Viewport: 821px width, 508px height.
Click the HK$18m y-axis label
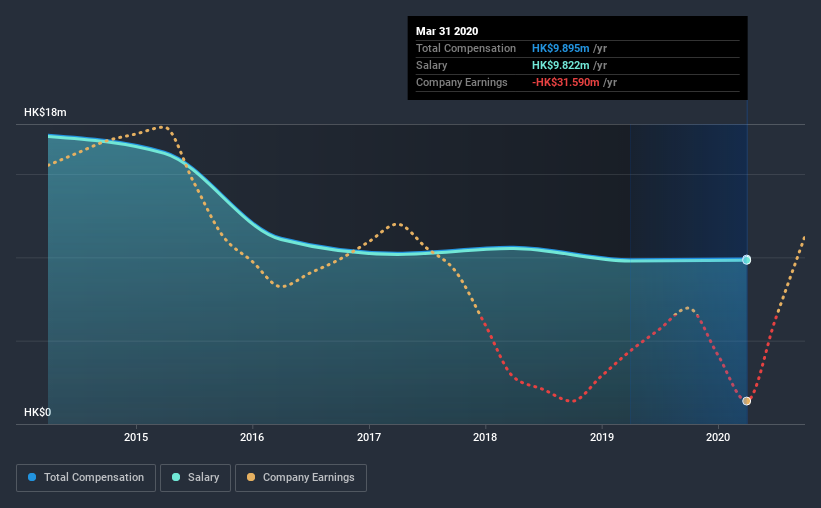point(45,113)
